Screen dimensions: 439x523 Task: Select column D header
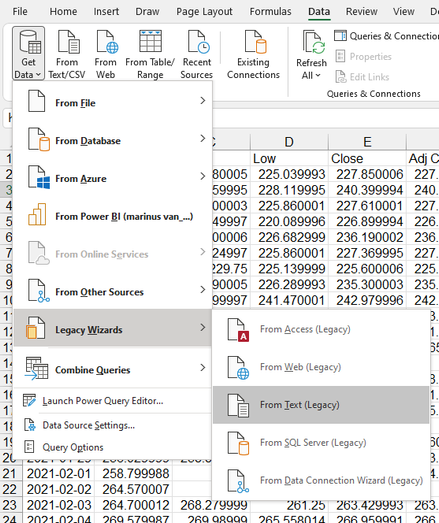pos(289,142)
